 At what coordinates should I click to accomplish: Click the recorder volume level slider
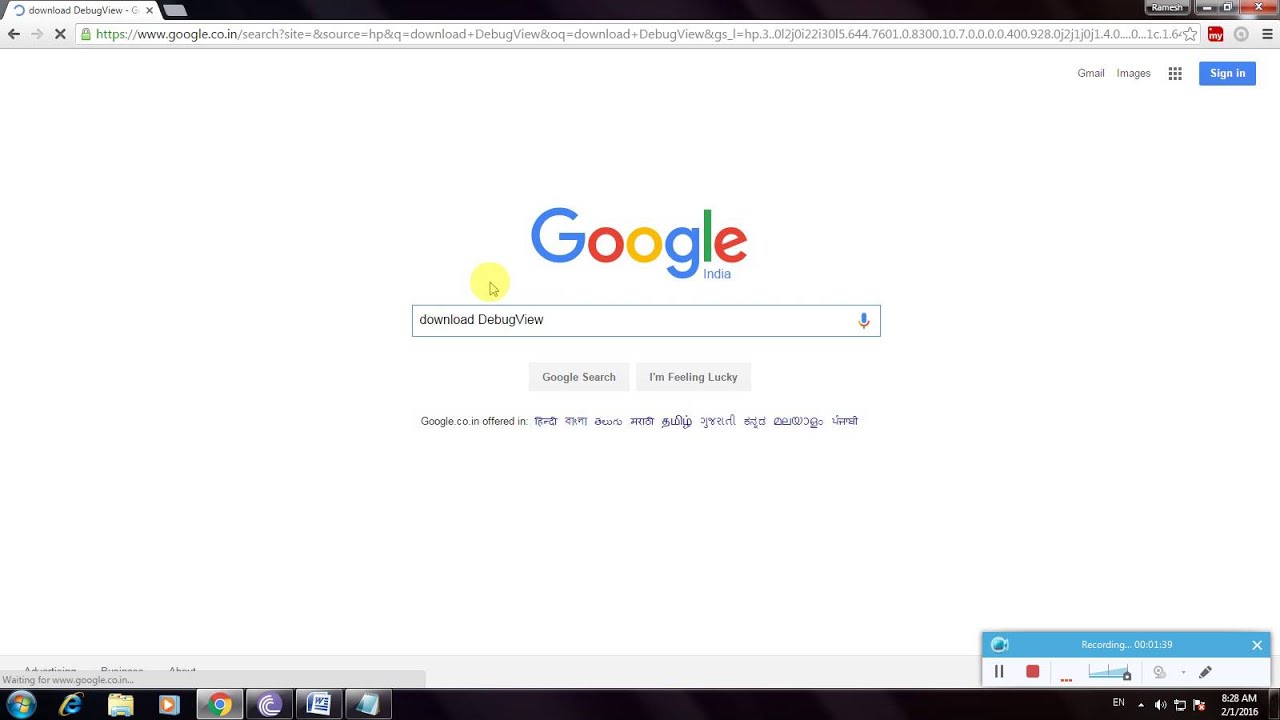pos(1109,672)
